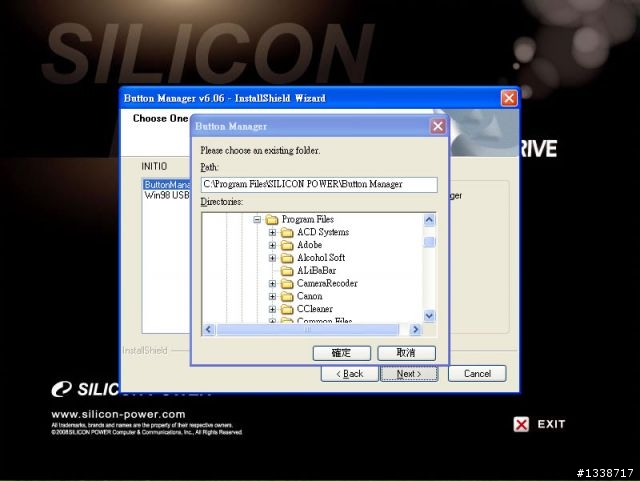Expand the Adobe folder node
The width and height of the screenshot is (640, 481).
[x=272, y=245]
